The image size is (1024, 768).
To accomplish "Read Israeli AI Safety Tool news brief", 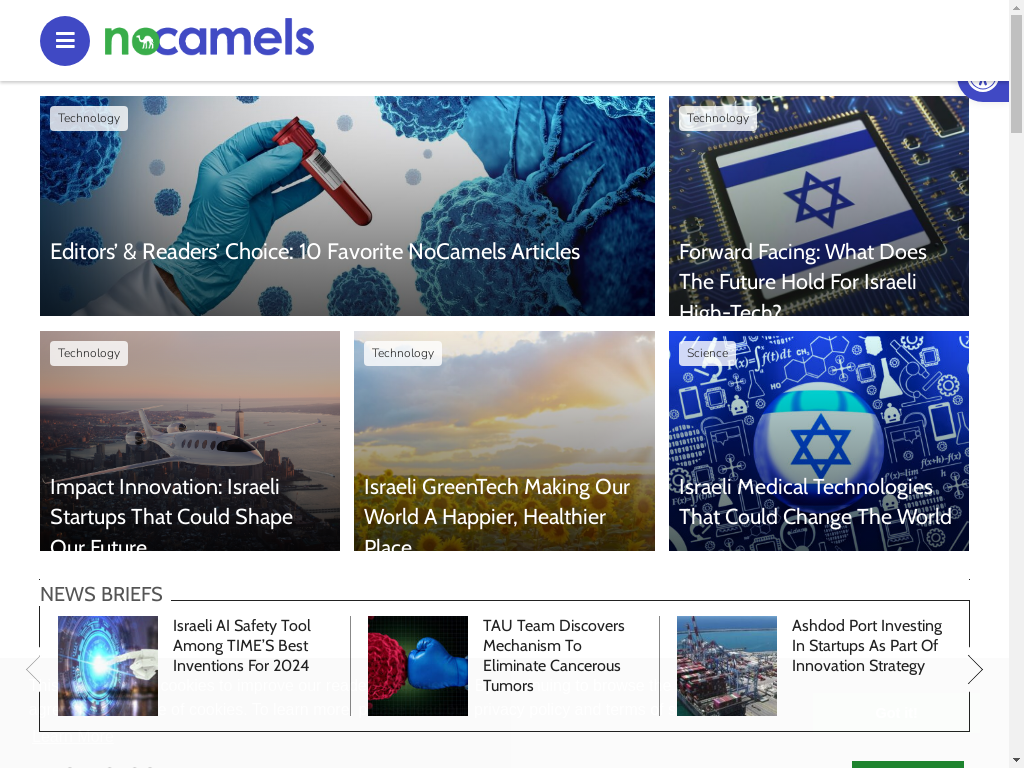I will (242, 645).
